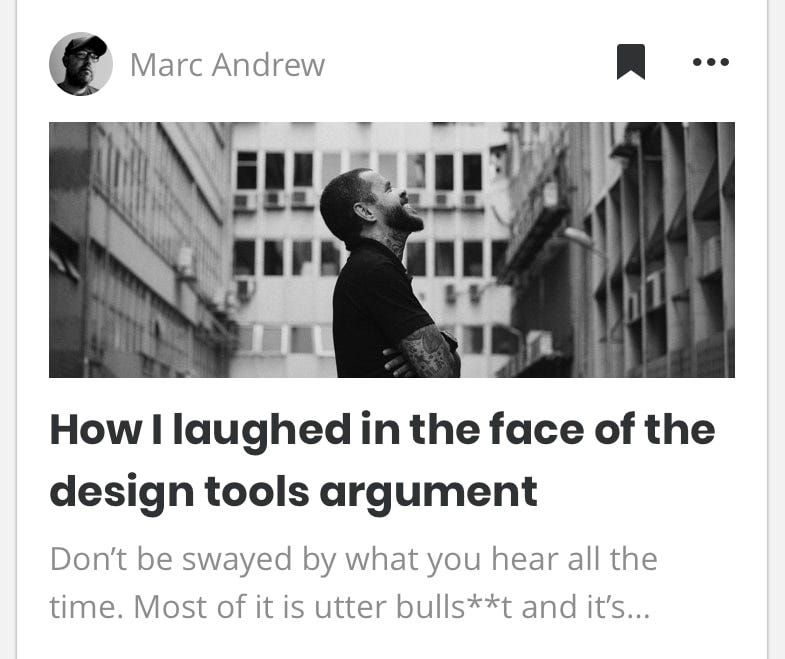Toggle the bookmark icon on the article
Viewport: 785px width, 659px height.
tap(630, 62)
